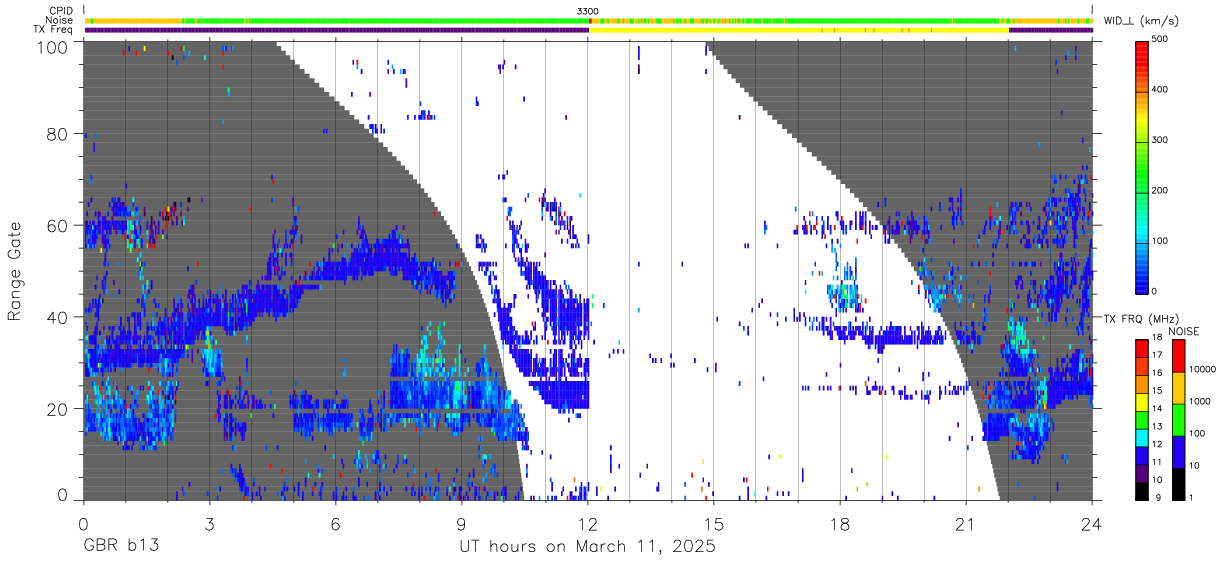
Task: Click the blue segment of the NOISE color bar
Action: click(1179, 452)
